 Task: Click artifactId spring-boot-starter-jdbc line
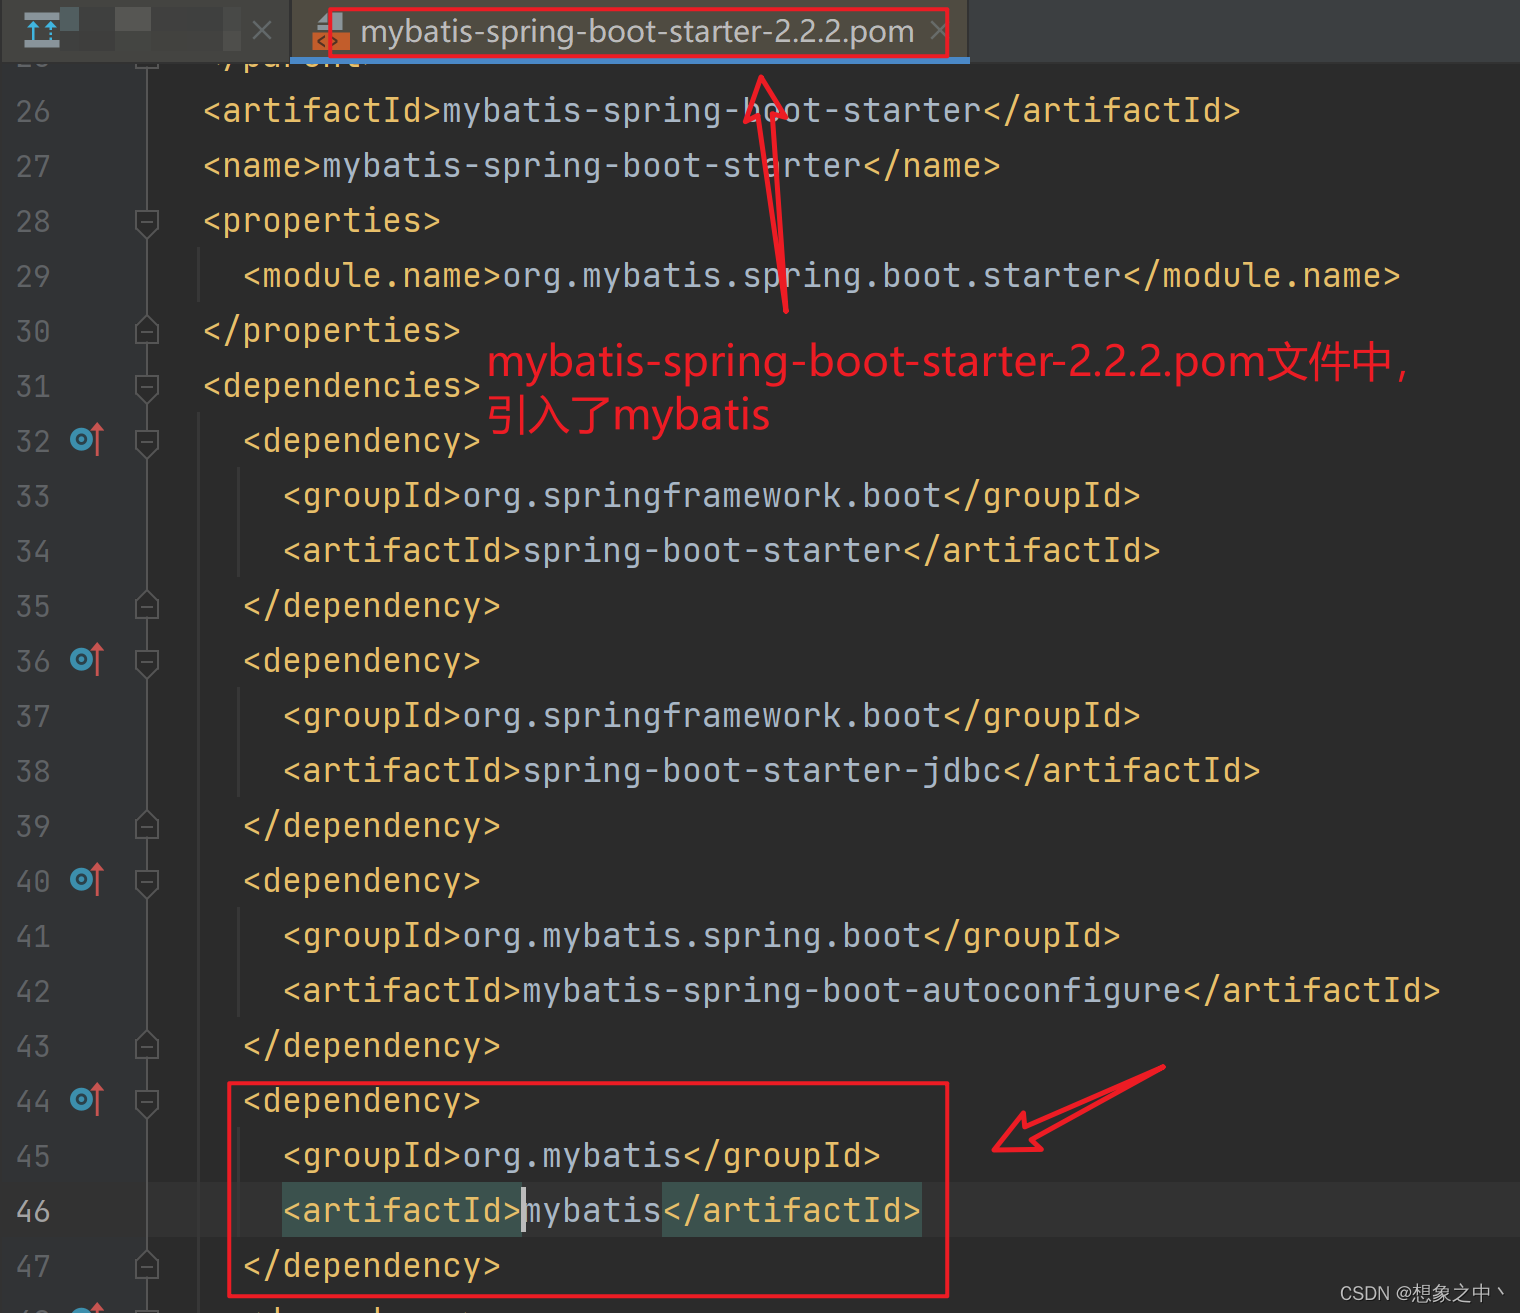coord(772,771)
